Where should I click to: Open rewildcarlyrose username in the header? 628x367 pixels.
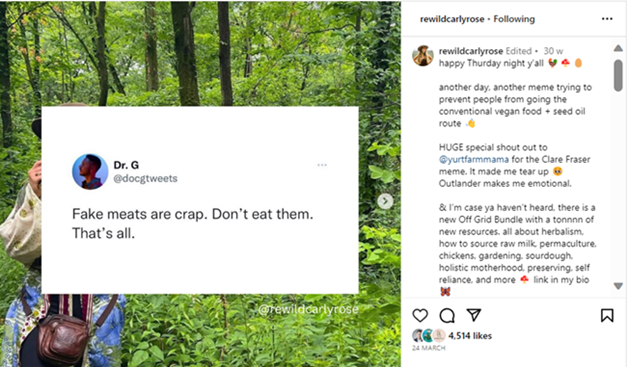pyautogui.click(x=452, y=19)
